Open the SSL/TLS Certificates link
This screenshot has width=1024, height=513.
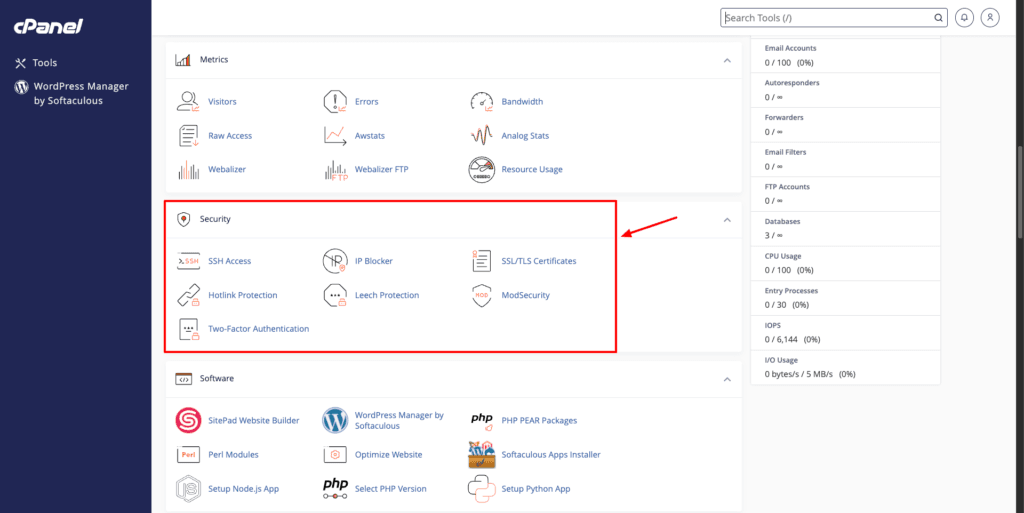pos(539,261)
